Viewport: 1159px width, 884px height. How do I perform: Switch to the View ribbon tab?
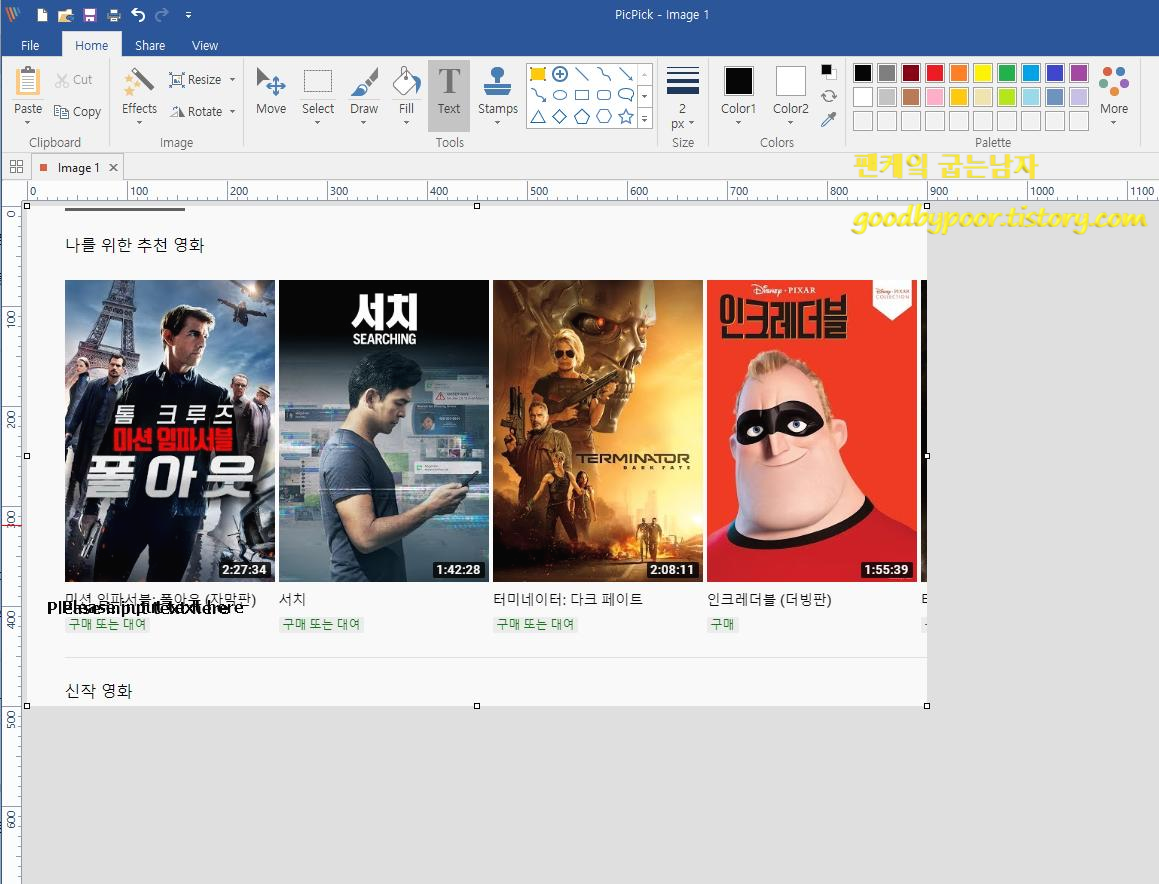tap(205, 45)
